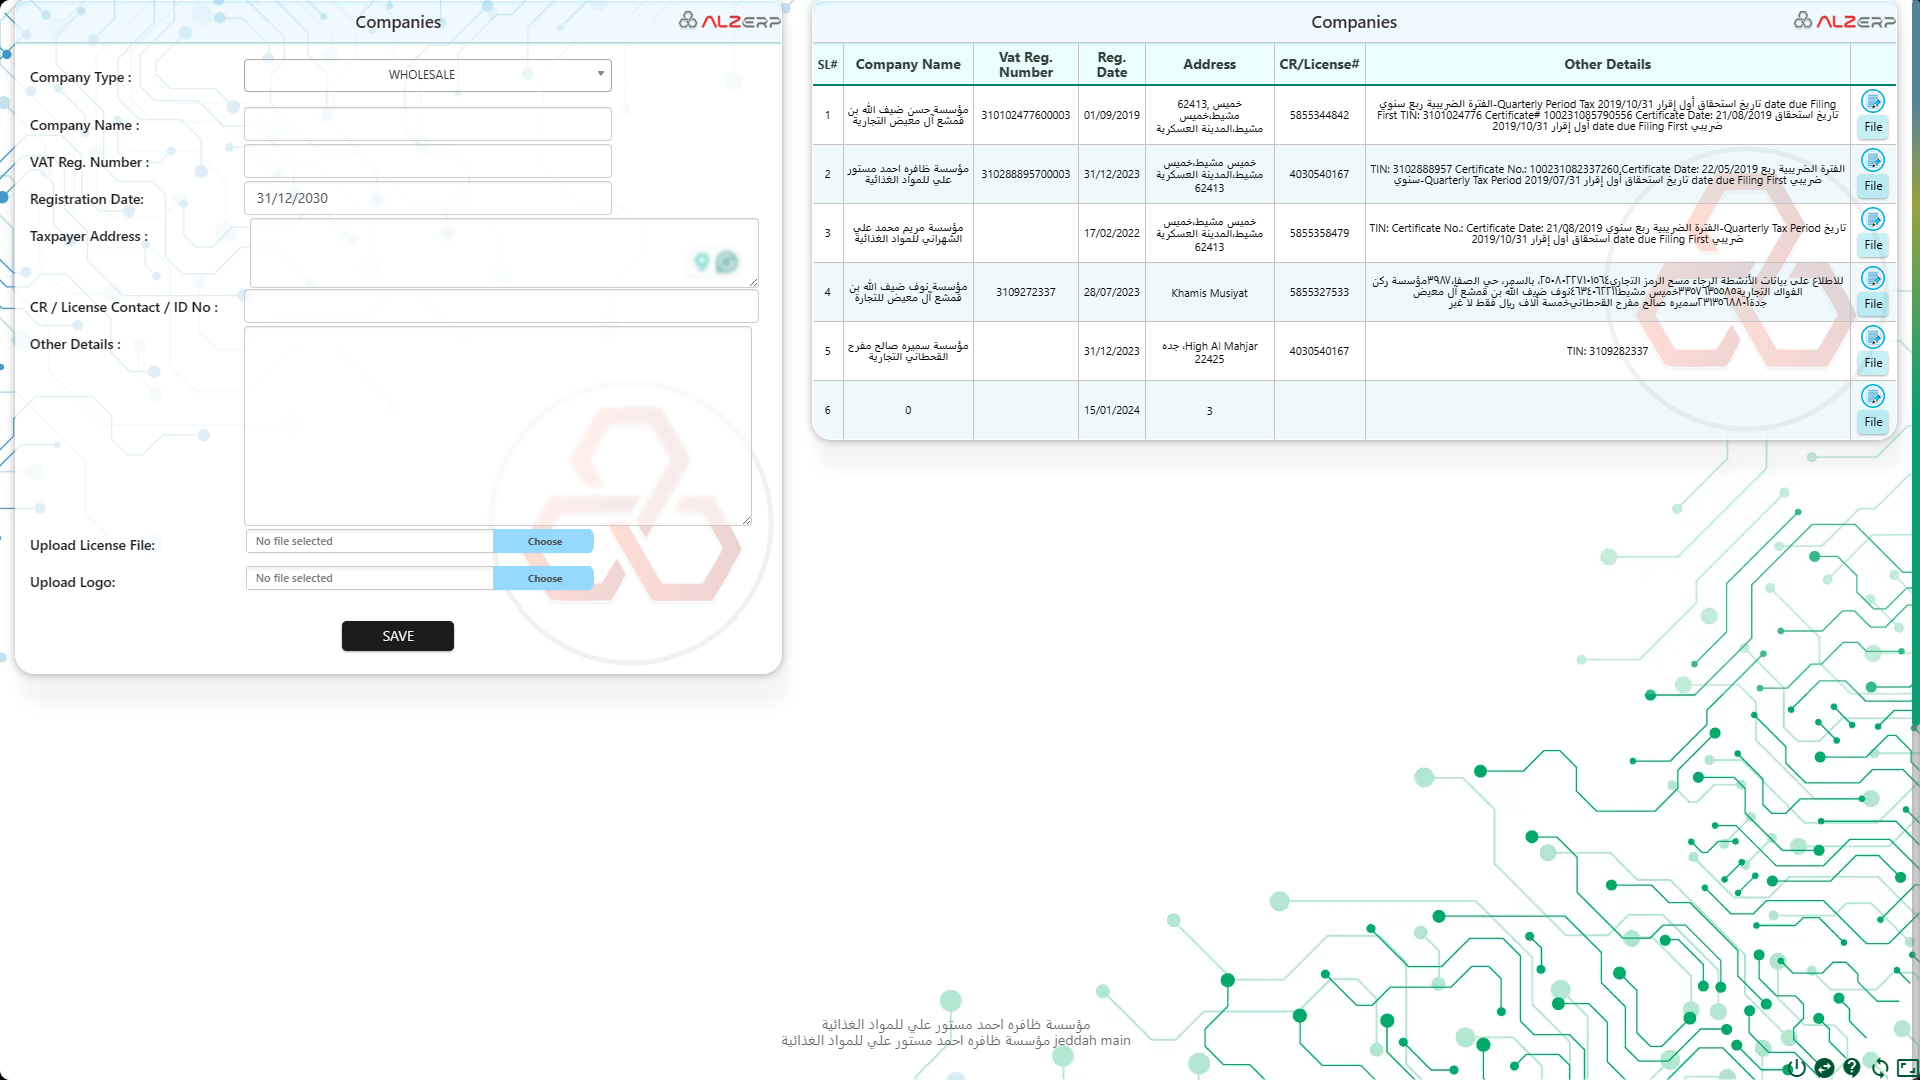This screenshot has width=1920, height=1080.
Task: Click into the Other Details text area
Action: tap(498, 426)
